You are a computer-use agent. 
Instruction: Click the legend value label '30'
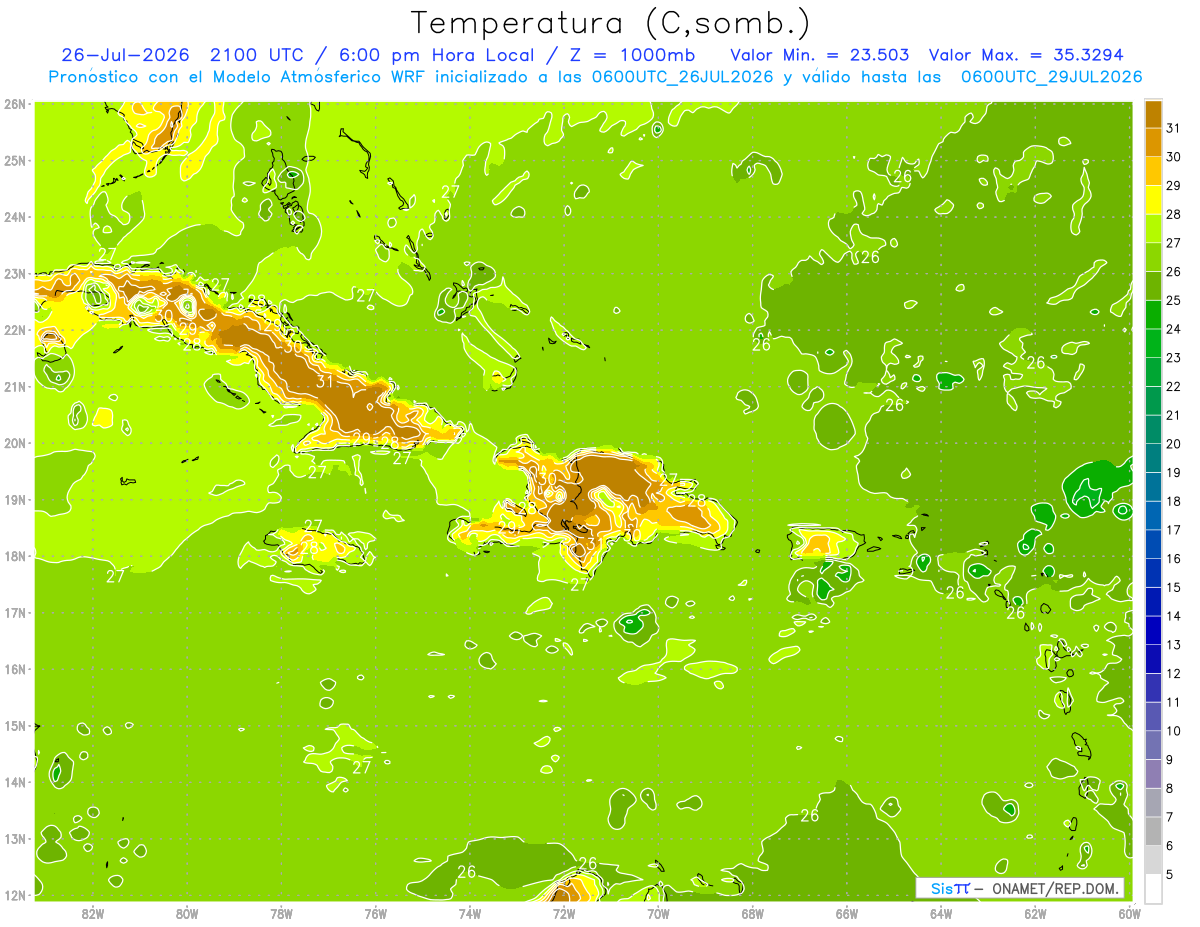click(1174, 157)
